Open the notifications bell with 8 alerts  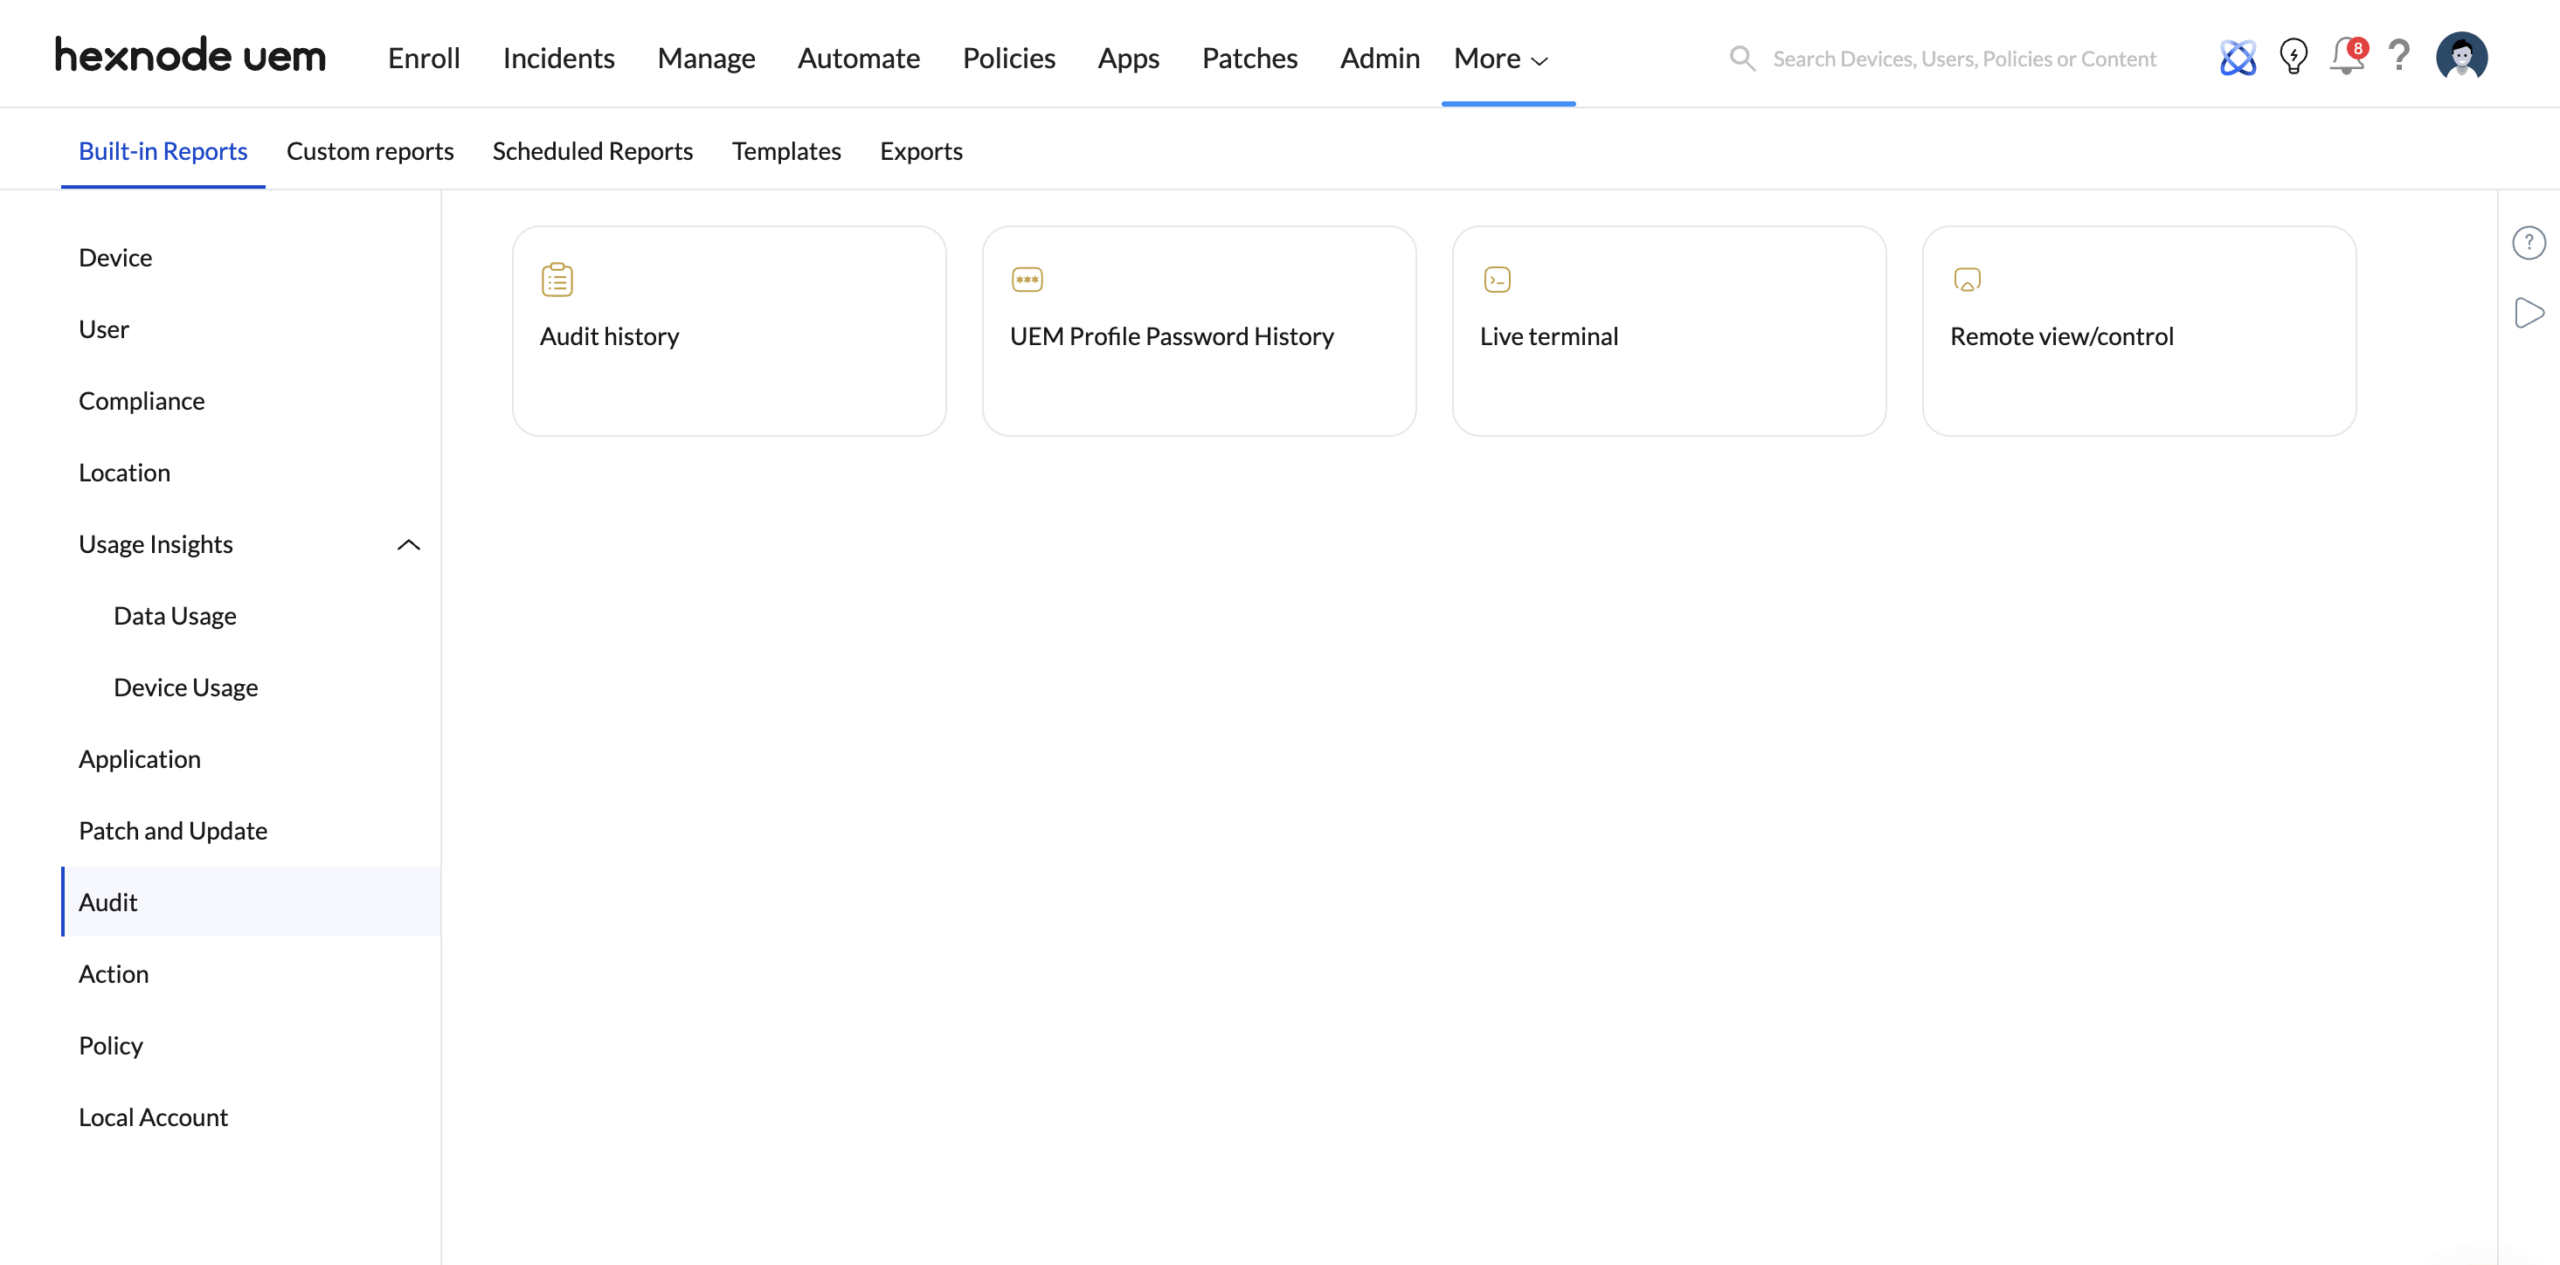pos(2347,57)
